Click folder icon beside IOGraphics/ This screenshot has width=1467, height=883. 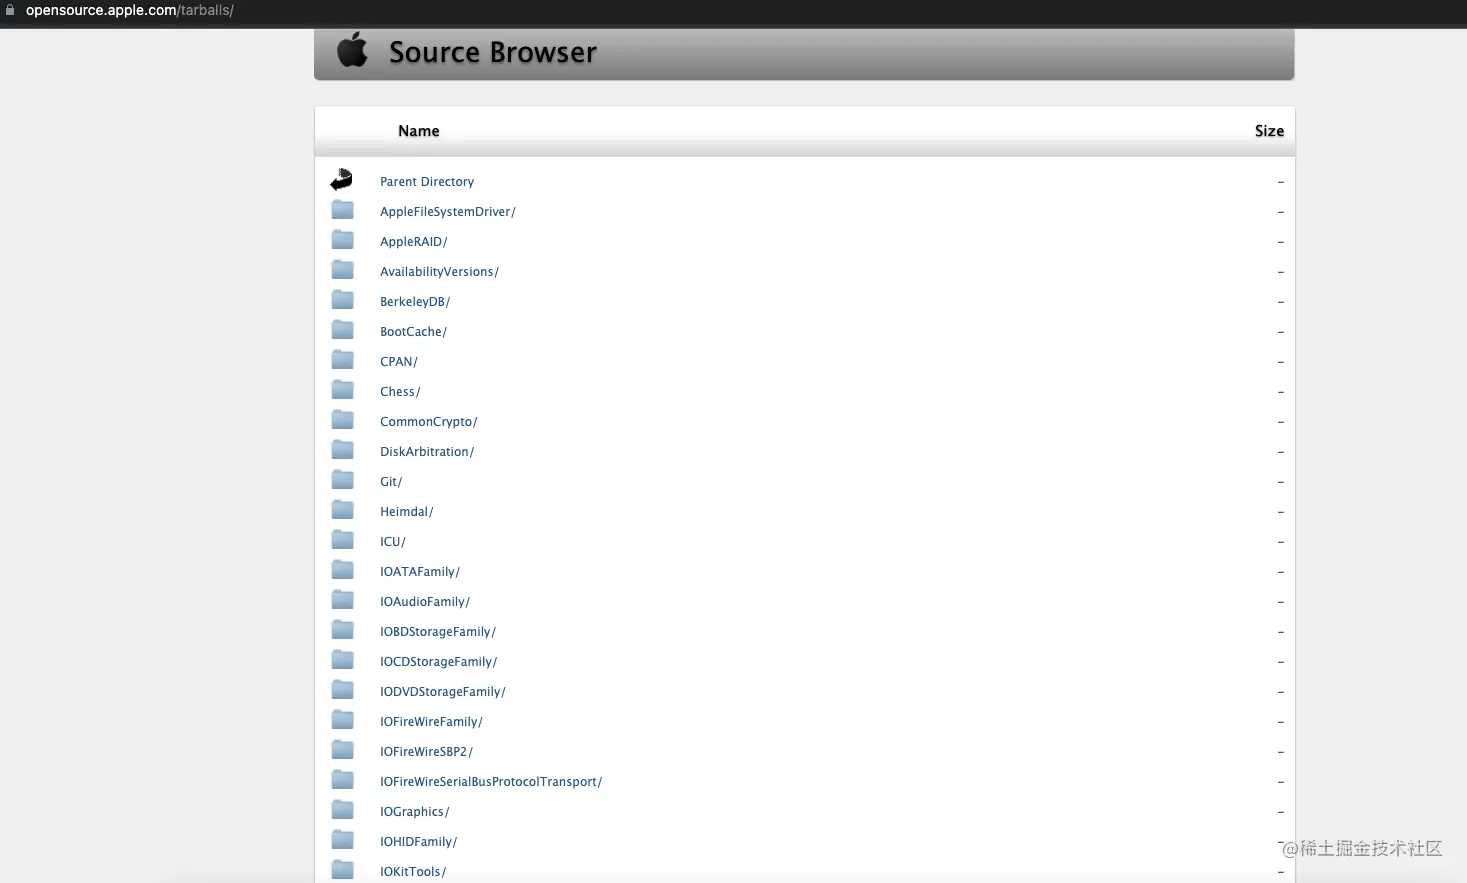[342, 810]
